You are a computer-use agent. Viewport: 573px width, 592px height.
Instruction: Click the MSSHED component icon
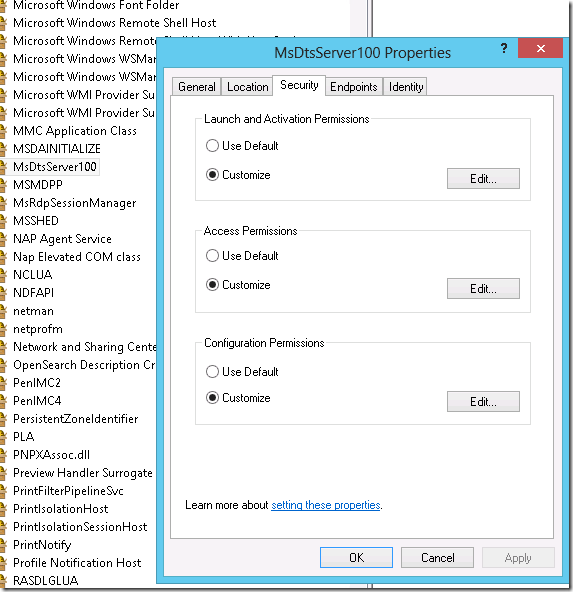3,221
